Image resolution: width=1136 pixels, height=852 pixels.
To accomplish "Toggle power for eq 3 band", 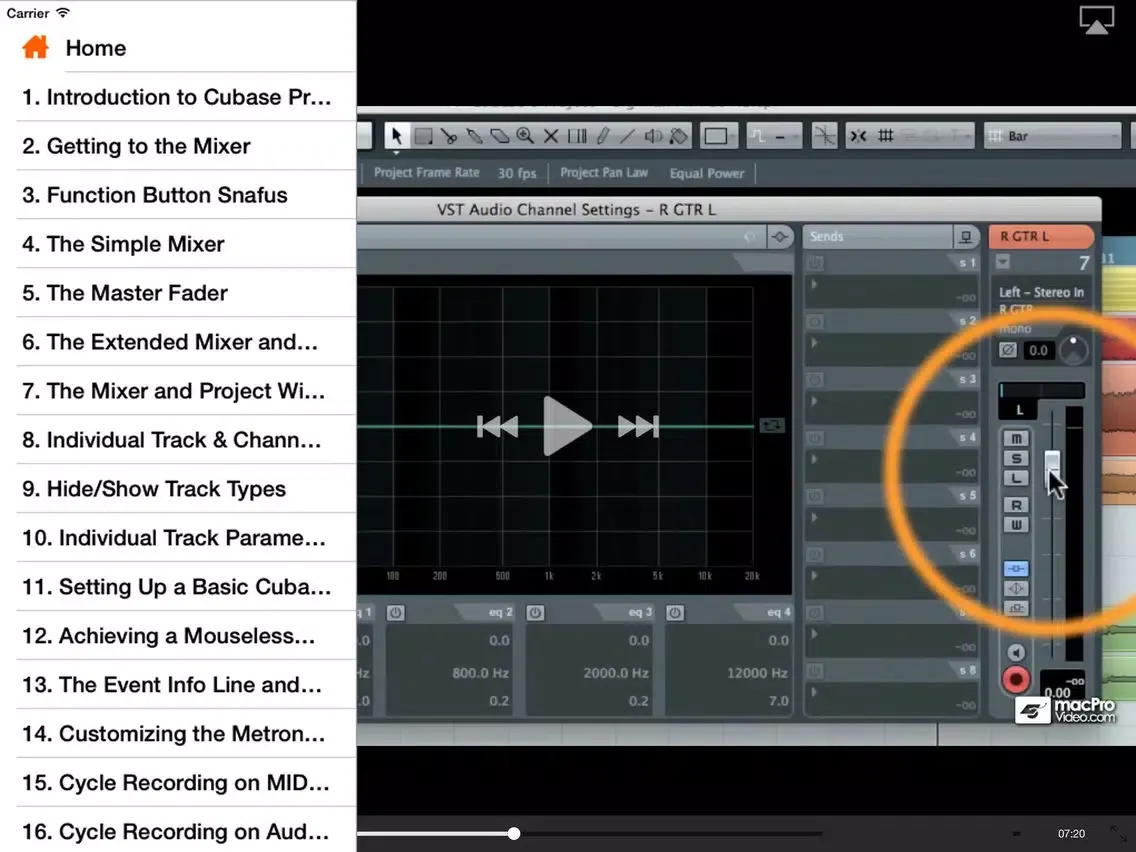I will [535, 613].
